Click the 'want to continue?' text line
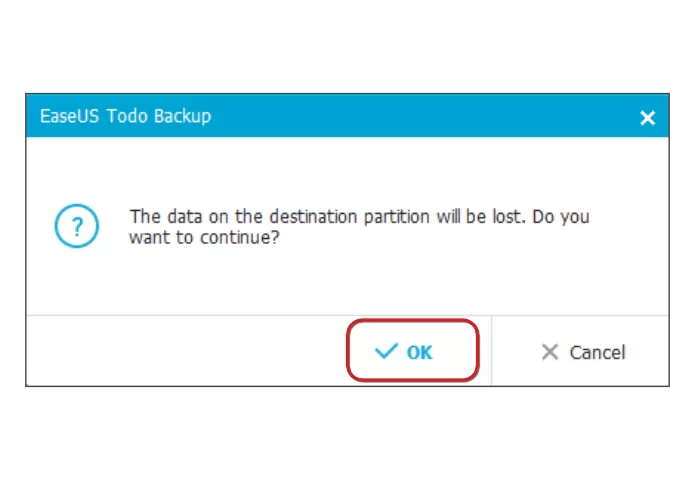The height and width of the screenshot is (480, 695). coord(203,239)
